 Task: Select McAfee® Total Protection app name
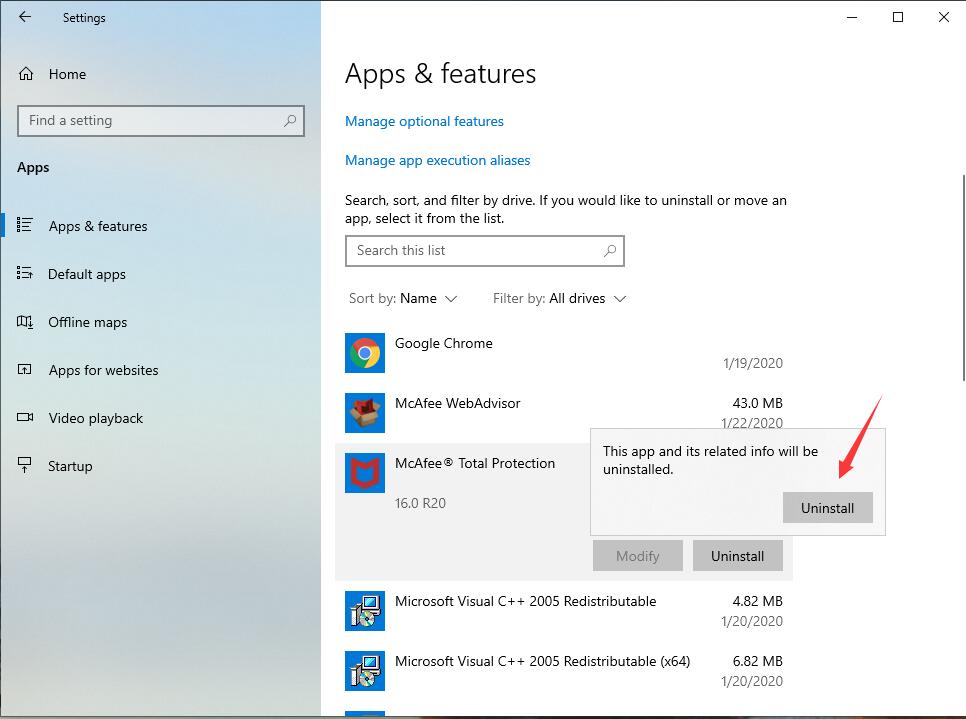(x=475, y=463)
